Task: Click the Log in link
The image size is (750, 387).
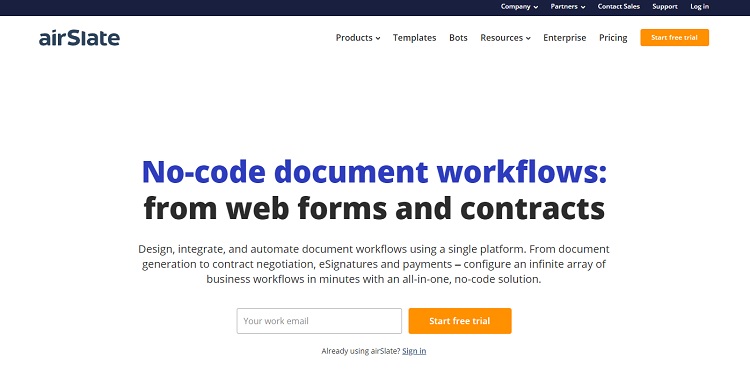Action: coord(699,7)
